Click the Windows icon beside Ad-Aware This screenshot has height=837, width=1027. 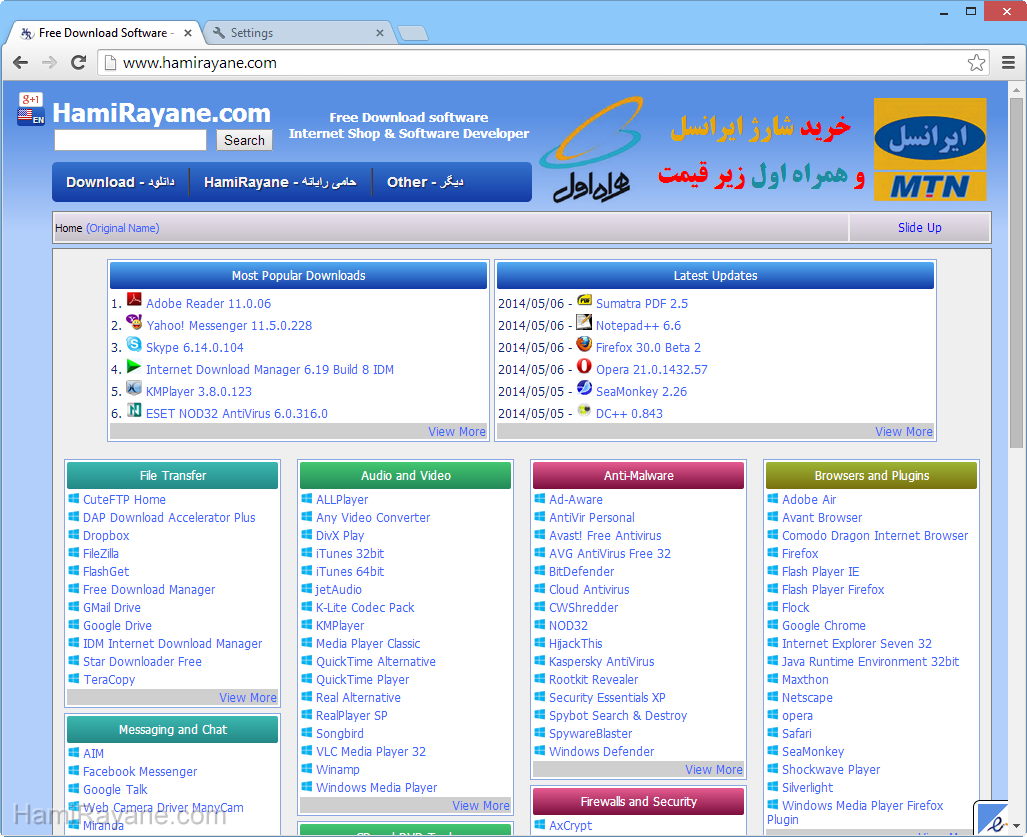coord(540,498)
